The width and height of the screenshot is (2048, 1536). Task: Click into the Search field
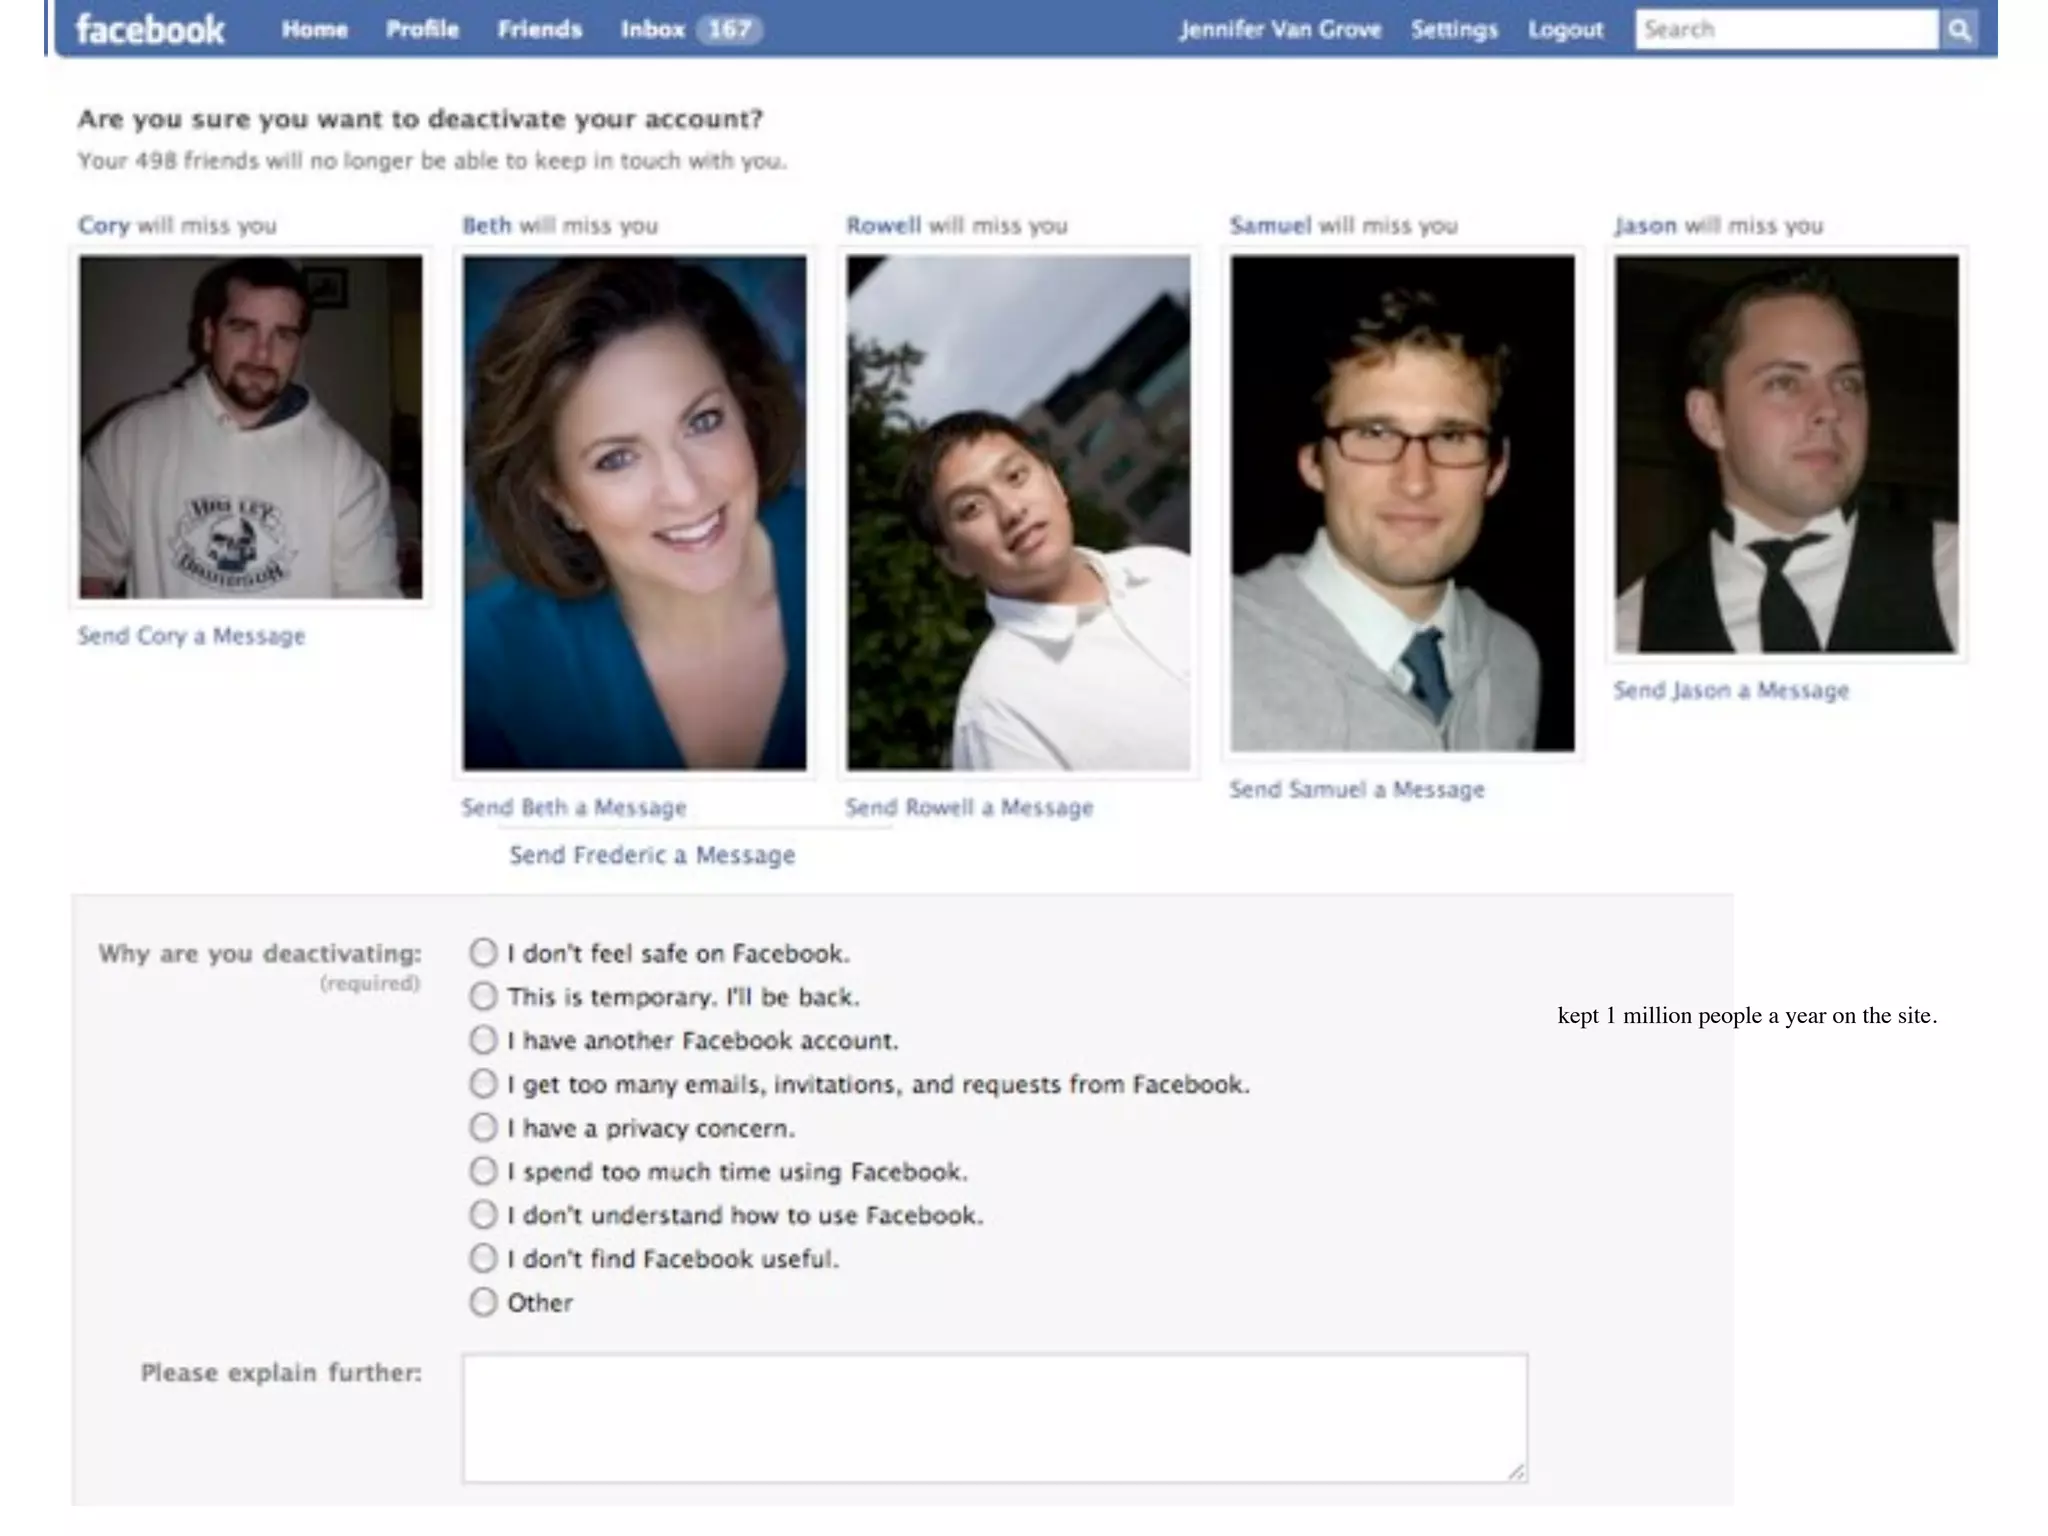coord(1785,30)
